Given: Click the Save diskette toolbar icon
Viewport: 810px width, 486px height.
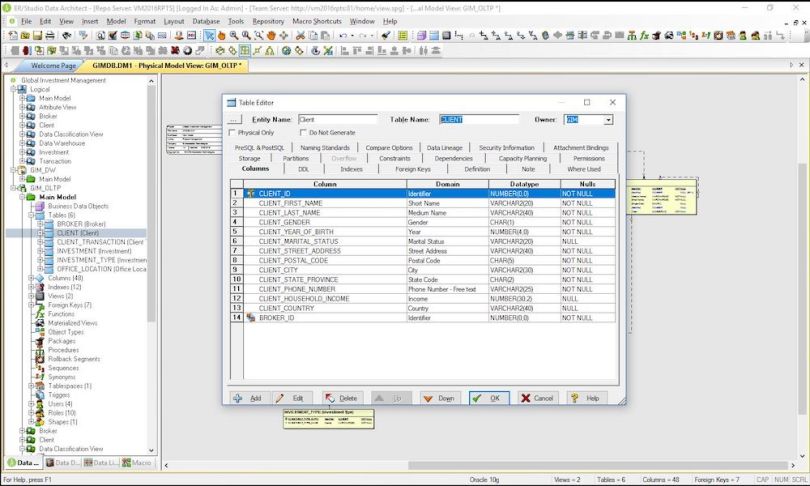Looking at the screenshot, I should pyautogui.click(x=37, y=35).
